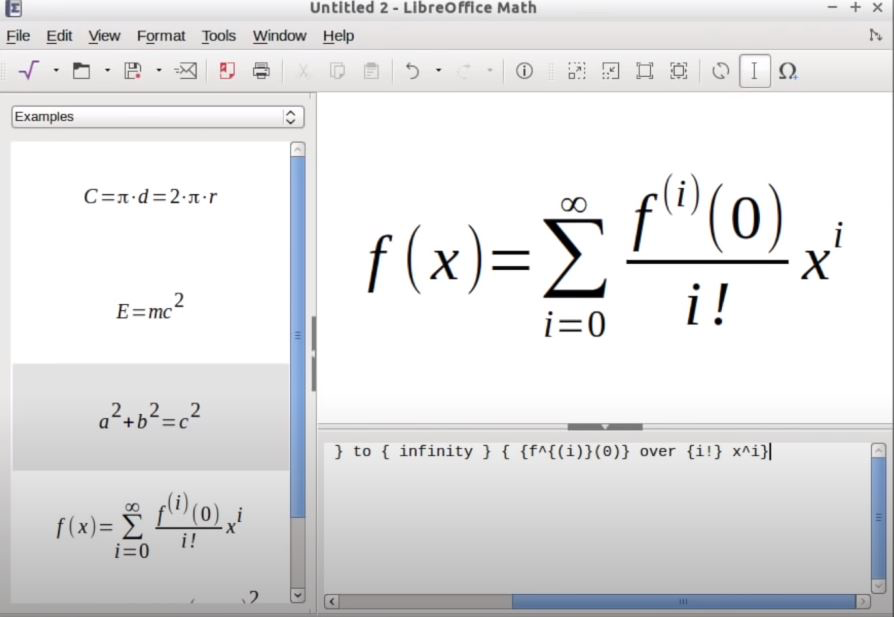The width and height of the screenshot is (894, 617).
Task: Open the Tools menu
Action: pyautogui.click(x=218, y=36)
